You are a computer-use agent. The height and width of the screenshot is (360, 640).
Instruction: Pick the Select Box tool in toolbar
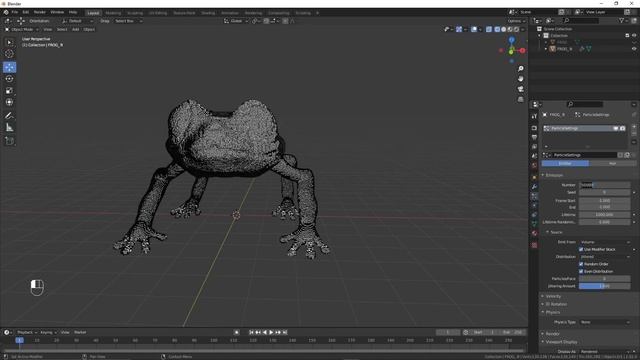point(9,42)
